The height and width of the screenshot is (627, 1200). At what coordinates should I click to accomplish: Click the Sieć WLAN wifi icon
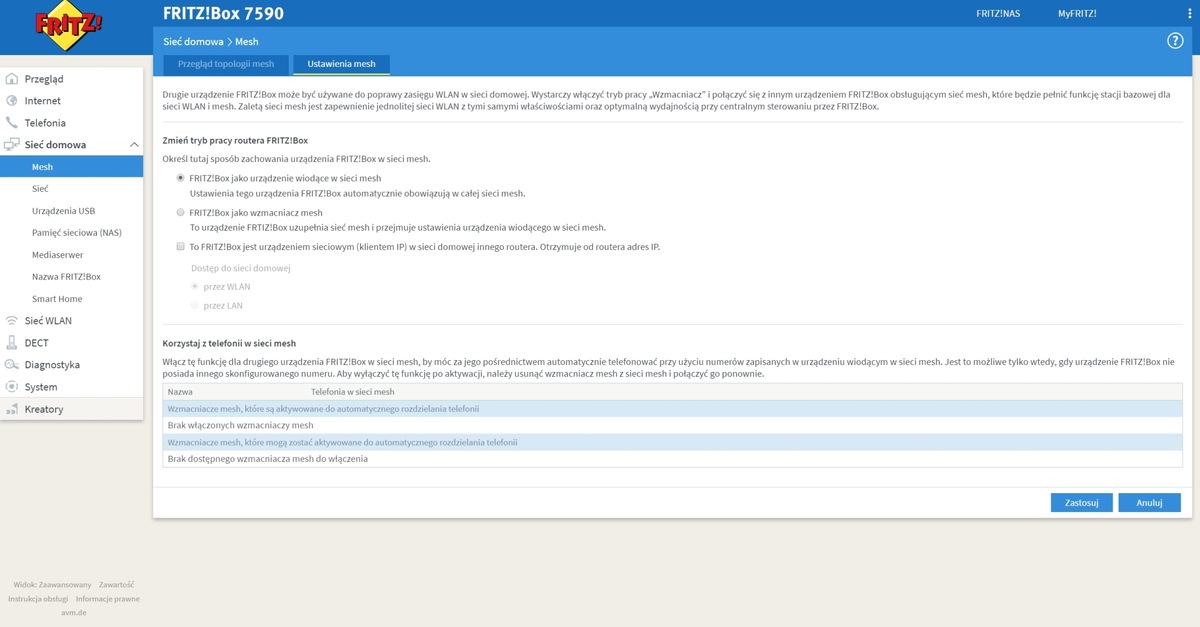[12, 321]
